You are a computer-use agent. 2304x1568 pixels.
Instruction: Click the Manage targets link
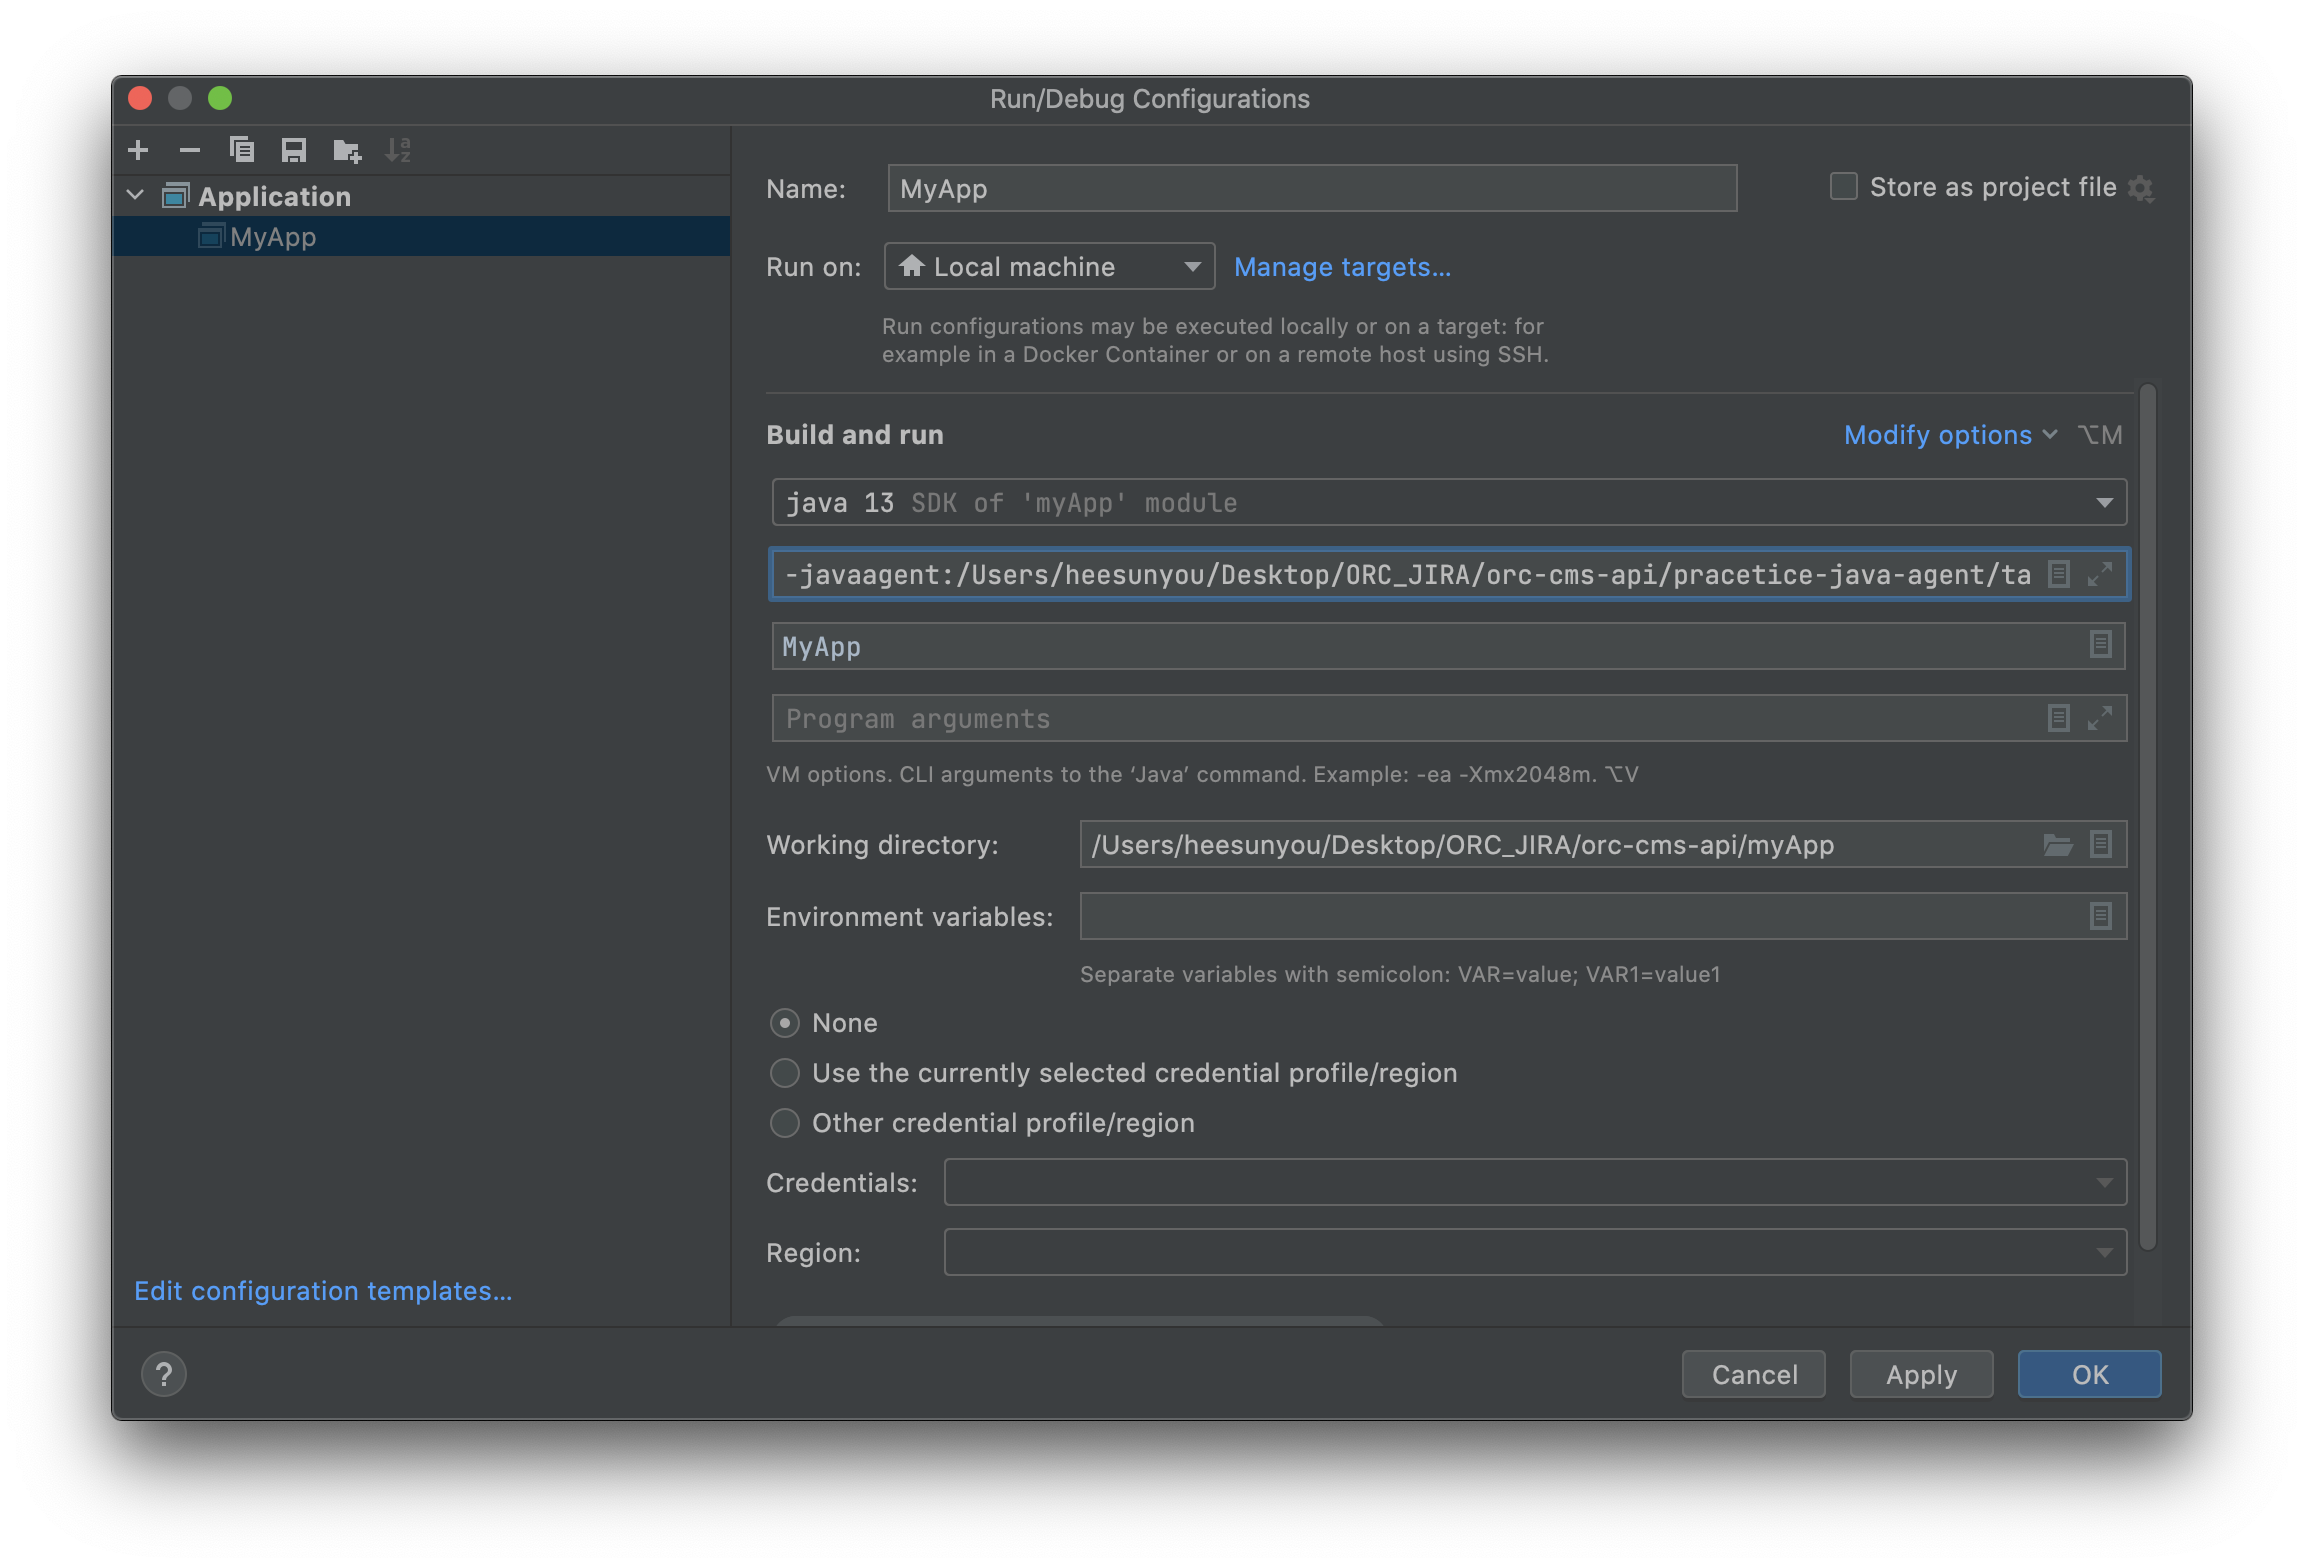(1342, 267)
